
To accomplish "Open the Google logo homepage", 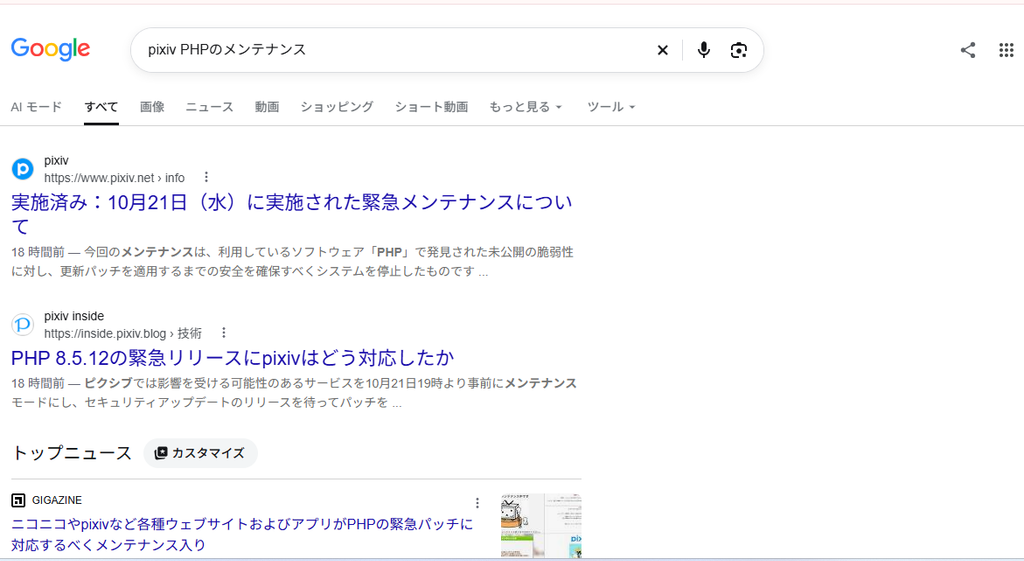I will coord(50,49).
